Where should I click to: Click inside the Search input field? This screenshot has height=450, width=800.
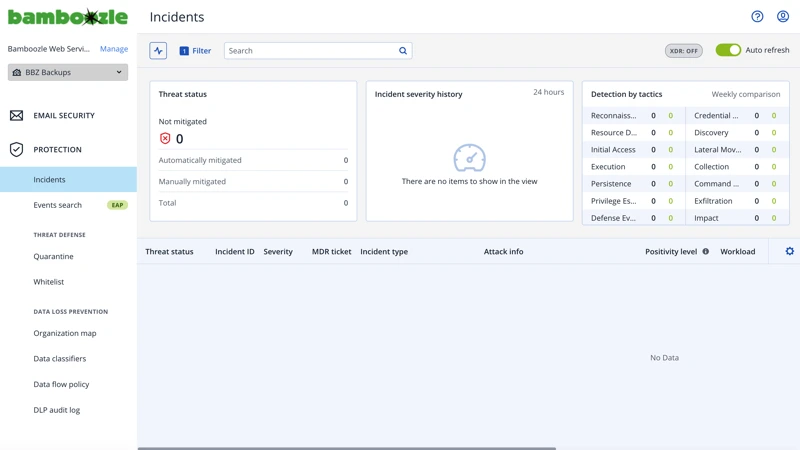(x=310, y=51)
